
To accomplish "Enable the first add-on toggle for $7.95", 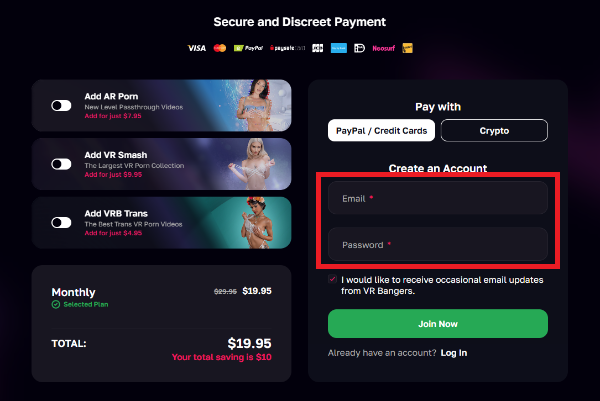I will coord(62,105).
